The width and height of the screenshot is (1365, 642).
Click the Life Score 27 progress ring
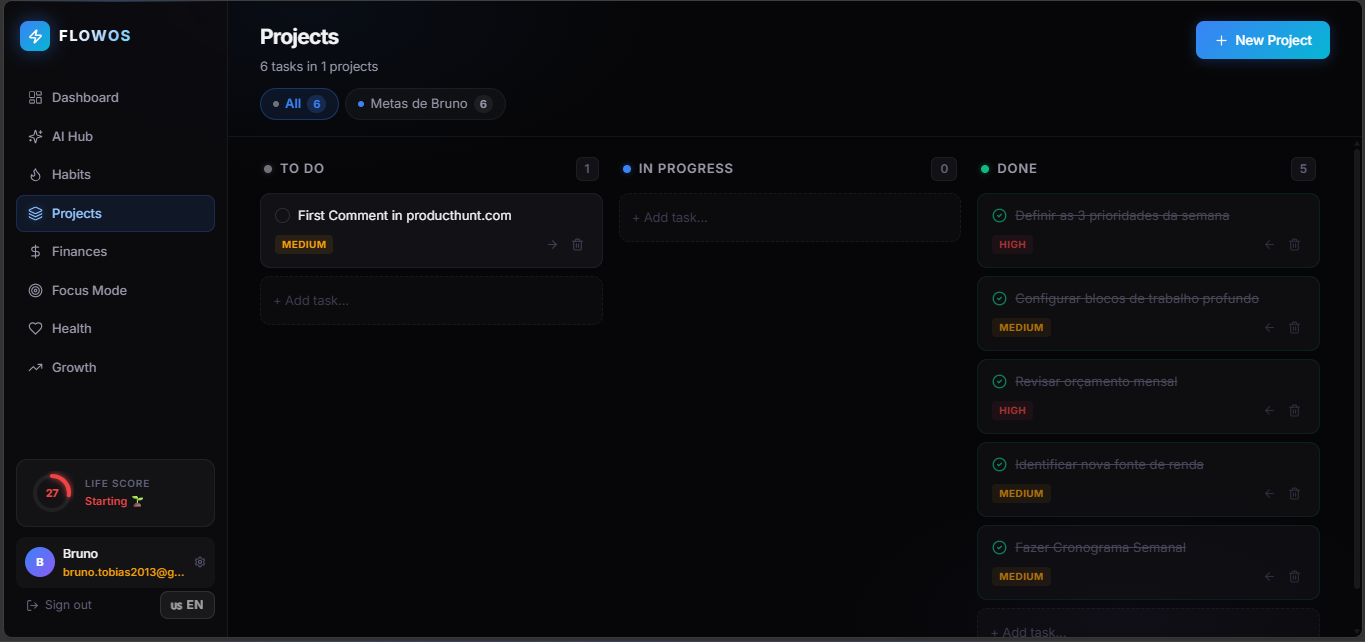(x=52, y=493)
